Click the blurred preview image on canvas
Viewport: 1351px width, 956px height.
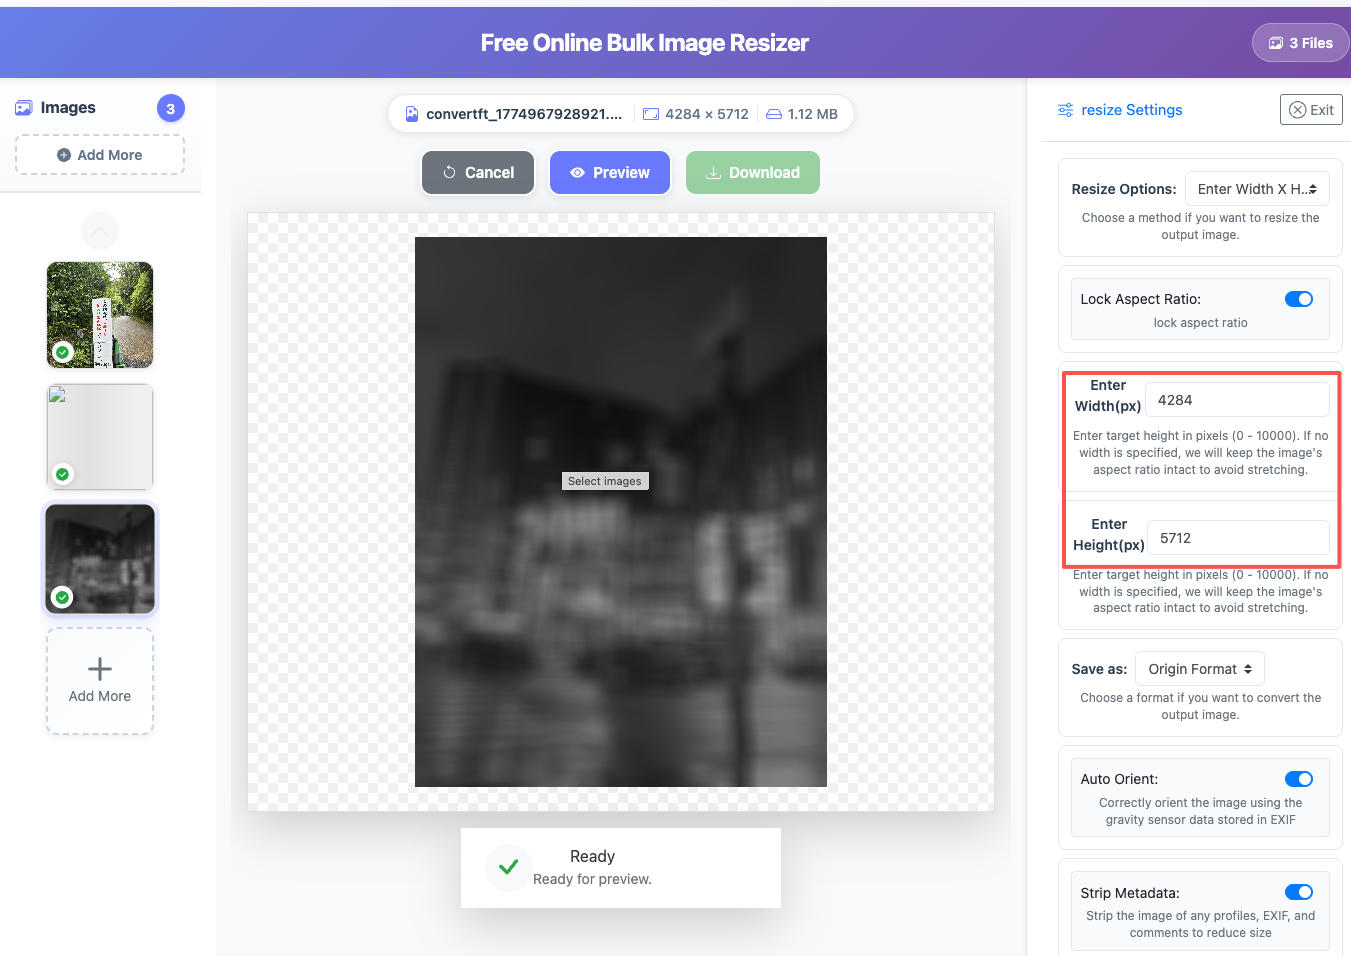pos(621,512)
